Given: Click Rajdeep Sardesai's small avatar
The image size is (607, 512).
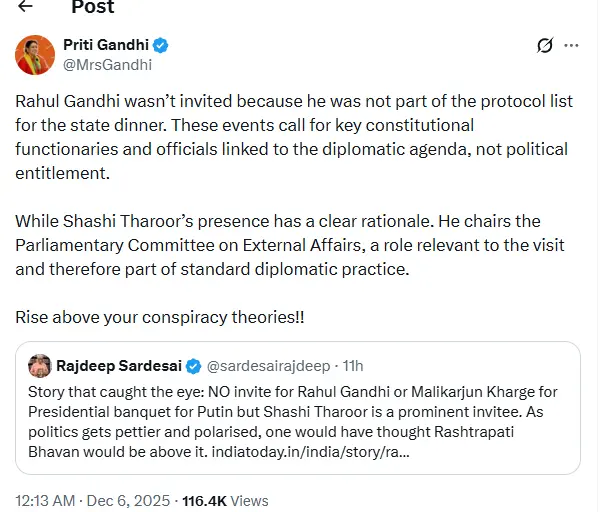Looking at the screenshot, I should 40,365.
